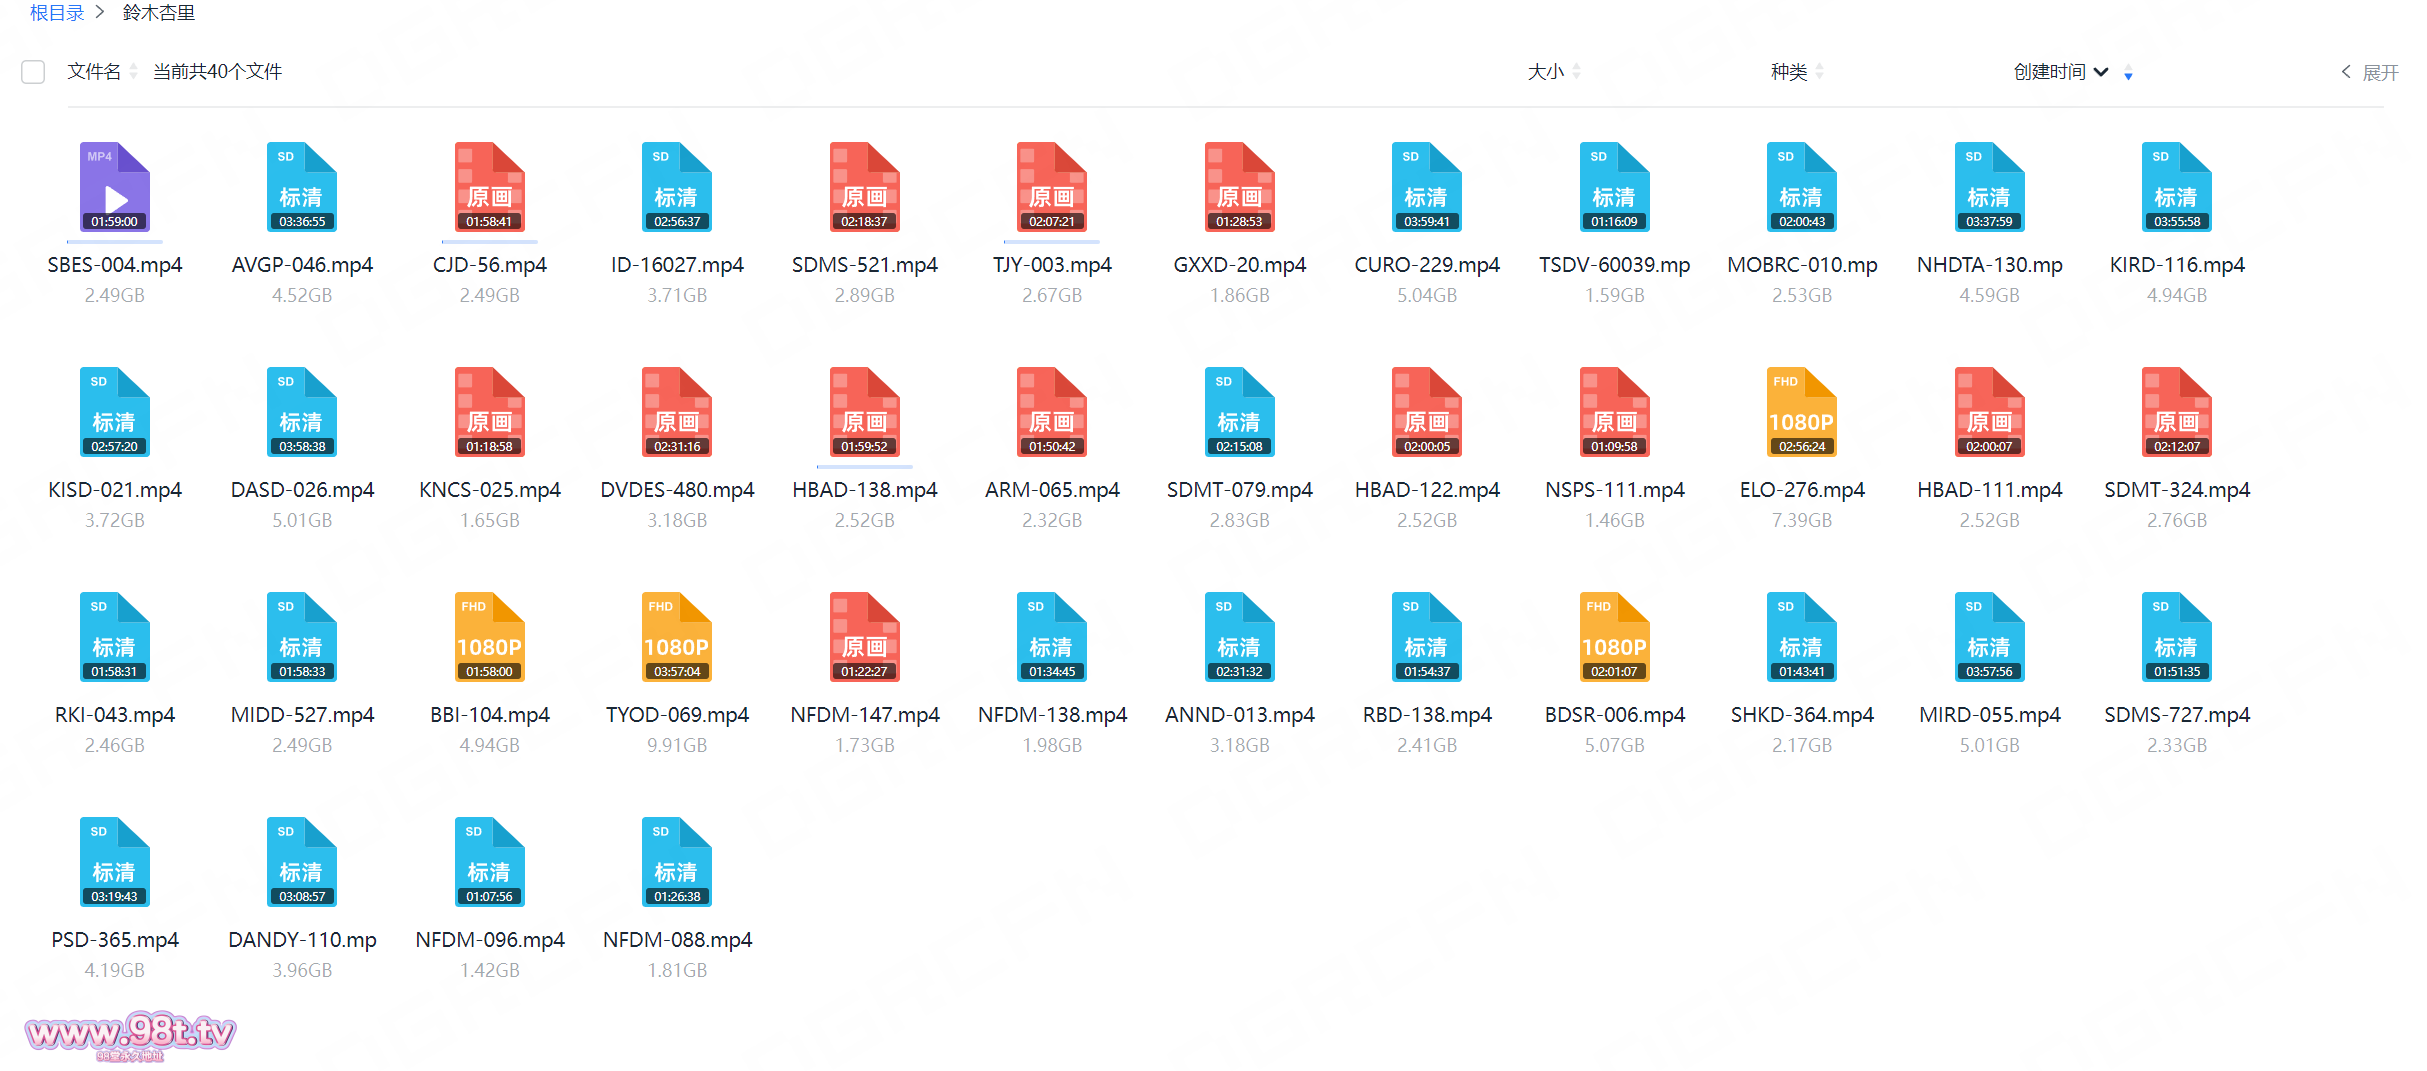The image size is (2427, 1071).
Task: Open the NFDM-088.mp4 file icon
Action: pos(676,862)
